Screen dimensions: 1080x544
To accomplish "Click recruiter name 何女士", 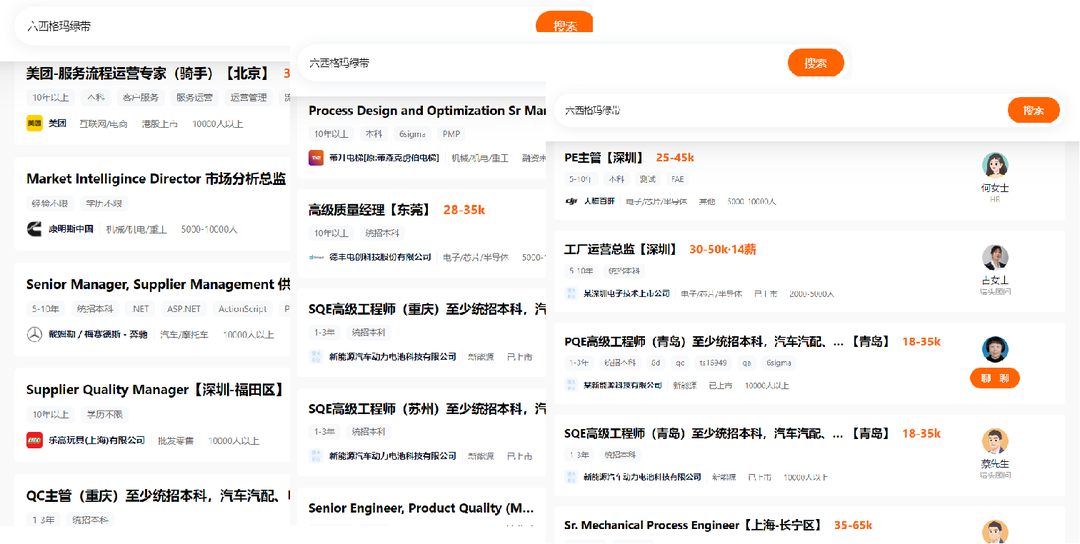I will pos(995,188).
